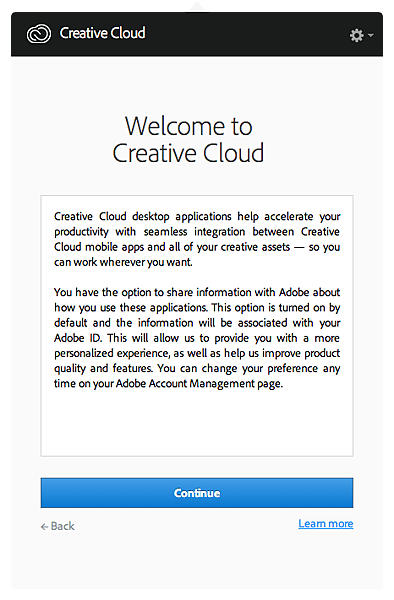Open the Learn more link

[326, 523]
